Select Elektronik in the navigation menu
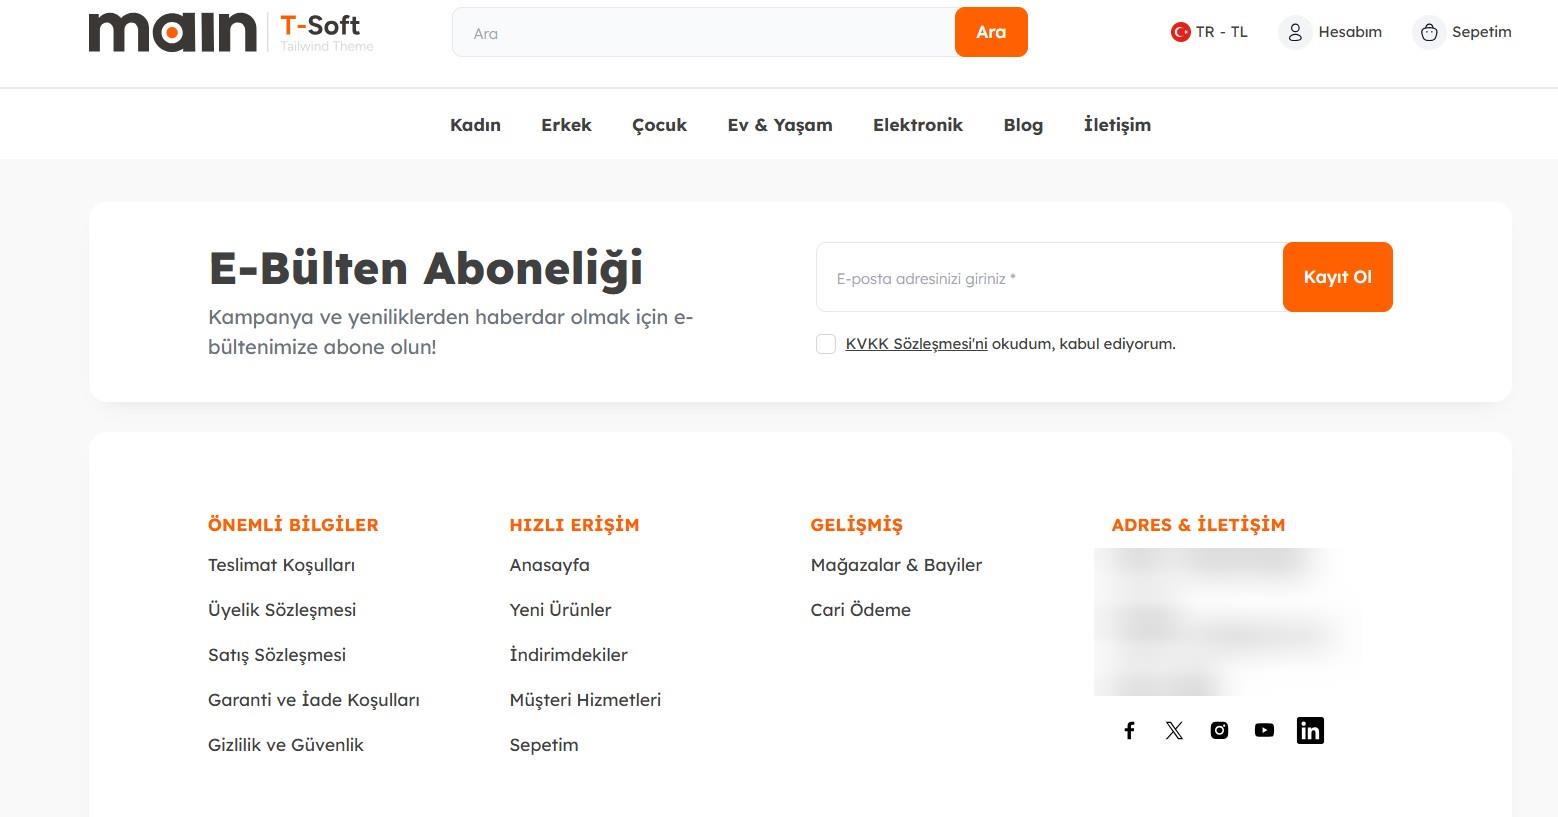The width and height of the screenshot is (1558, 817). pyautogui.click(x=917, y=125)
